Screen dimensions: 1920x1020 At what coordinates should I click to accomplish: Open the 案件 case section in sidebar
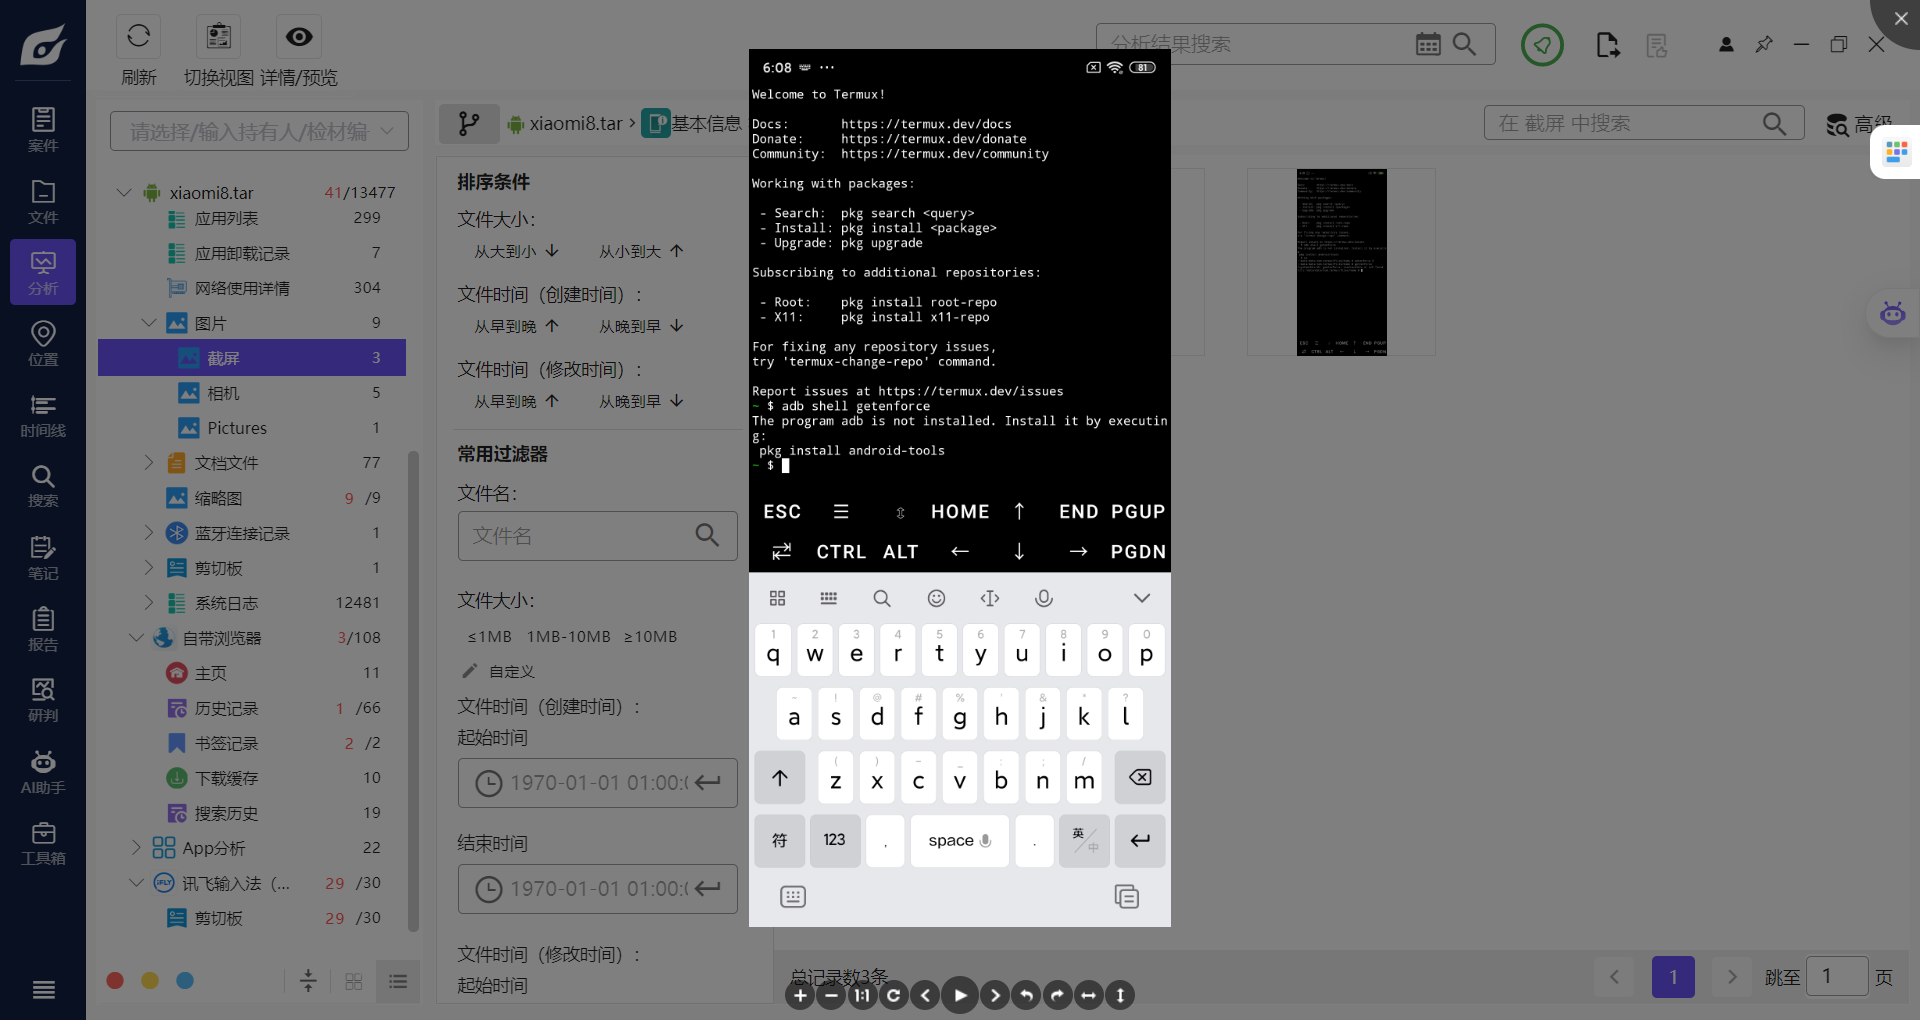pyautogui.click(x=43, y=130)
